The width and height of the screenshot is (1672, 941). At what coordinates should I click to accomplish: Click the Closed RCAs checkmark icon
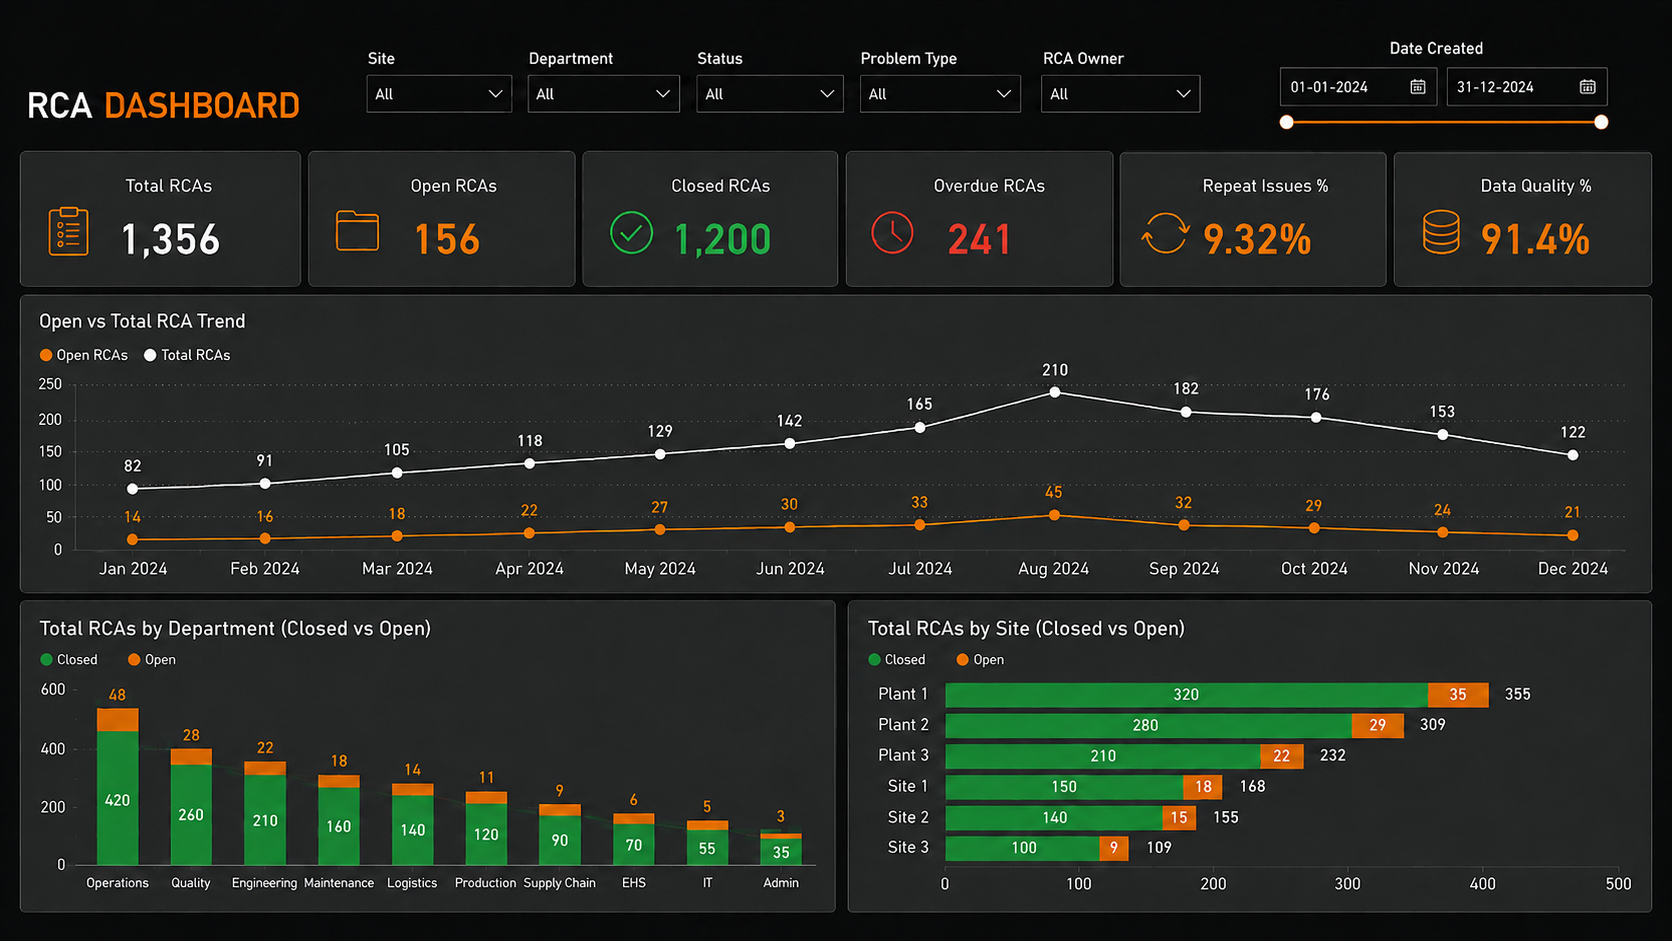[631, 233]
